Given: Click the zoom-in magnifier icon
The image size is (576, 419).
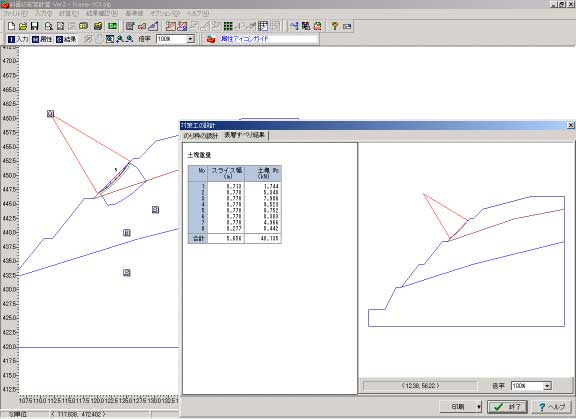Looking at the screenshot, I should tap(120, 39).
